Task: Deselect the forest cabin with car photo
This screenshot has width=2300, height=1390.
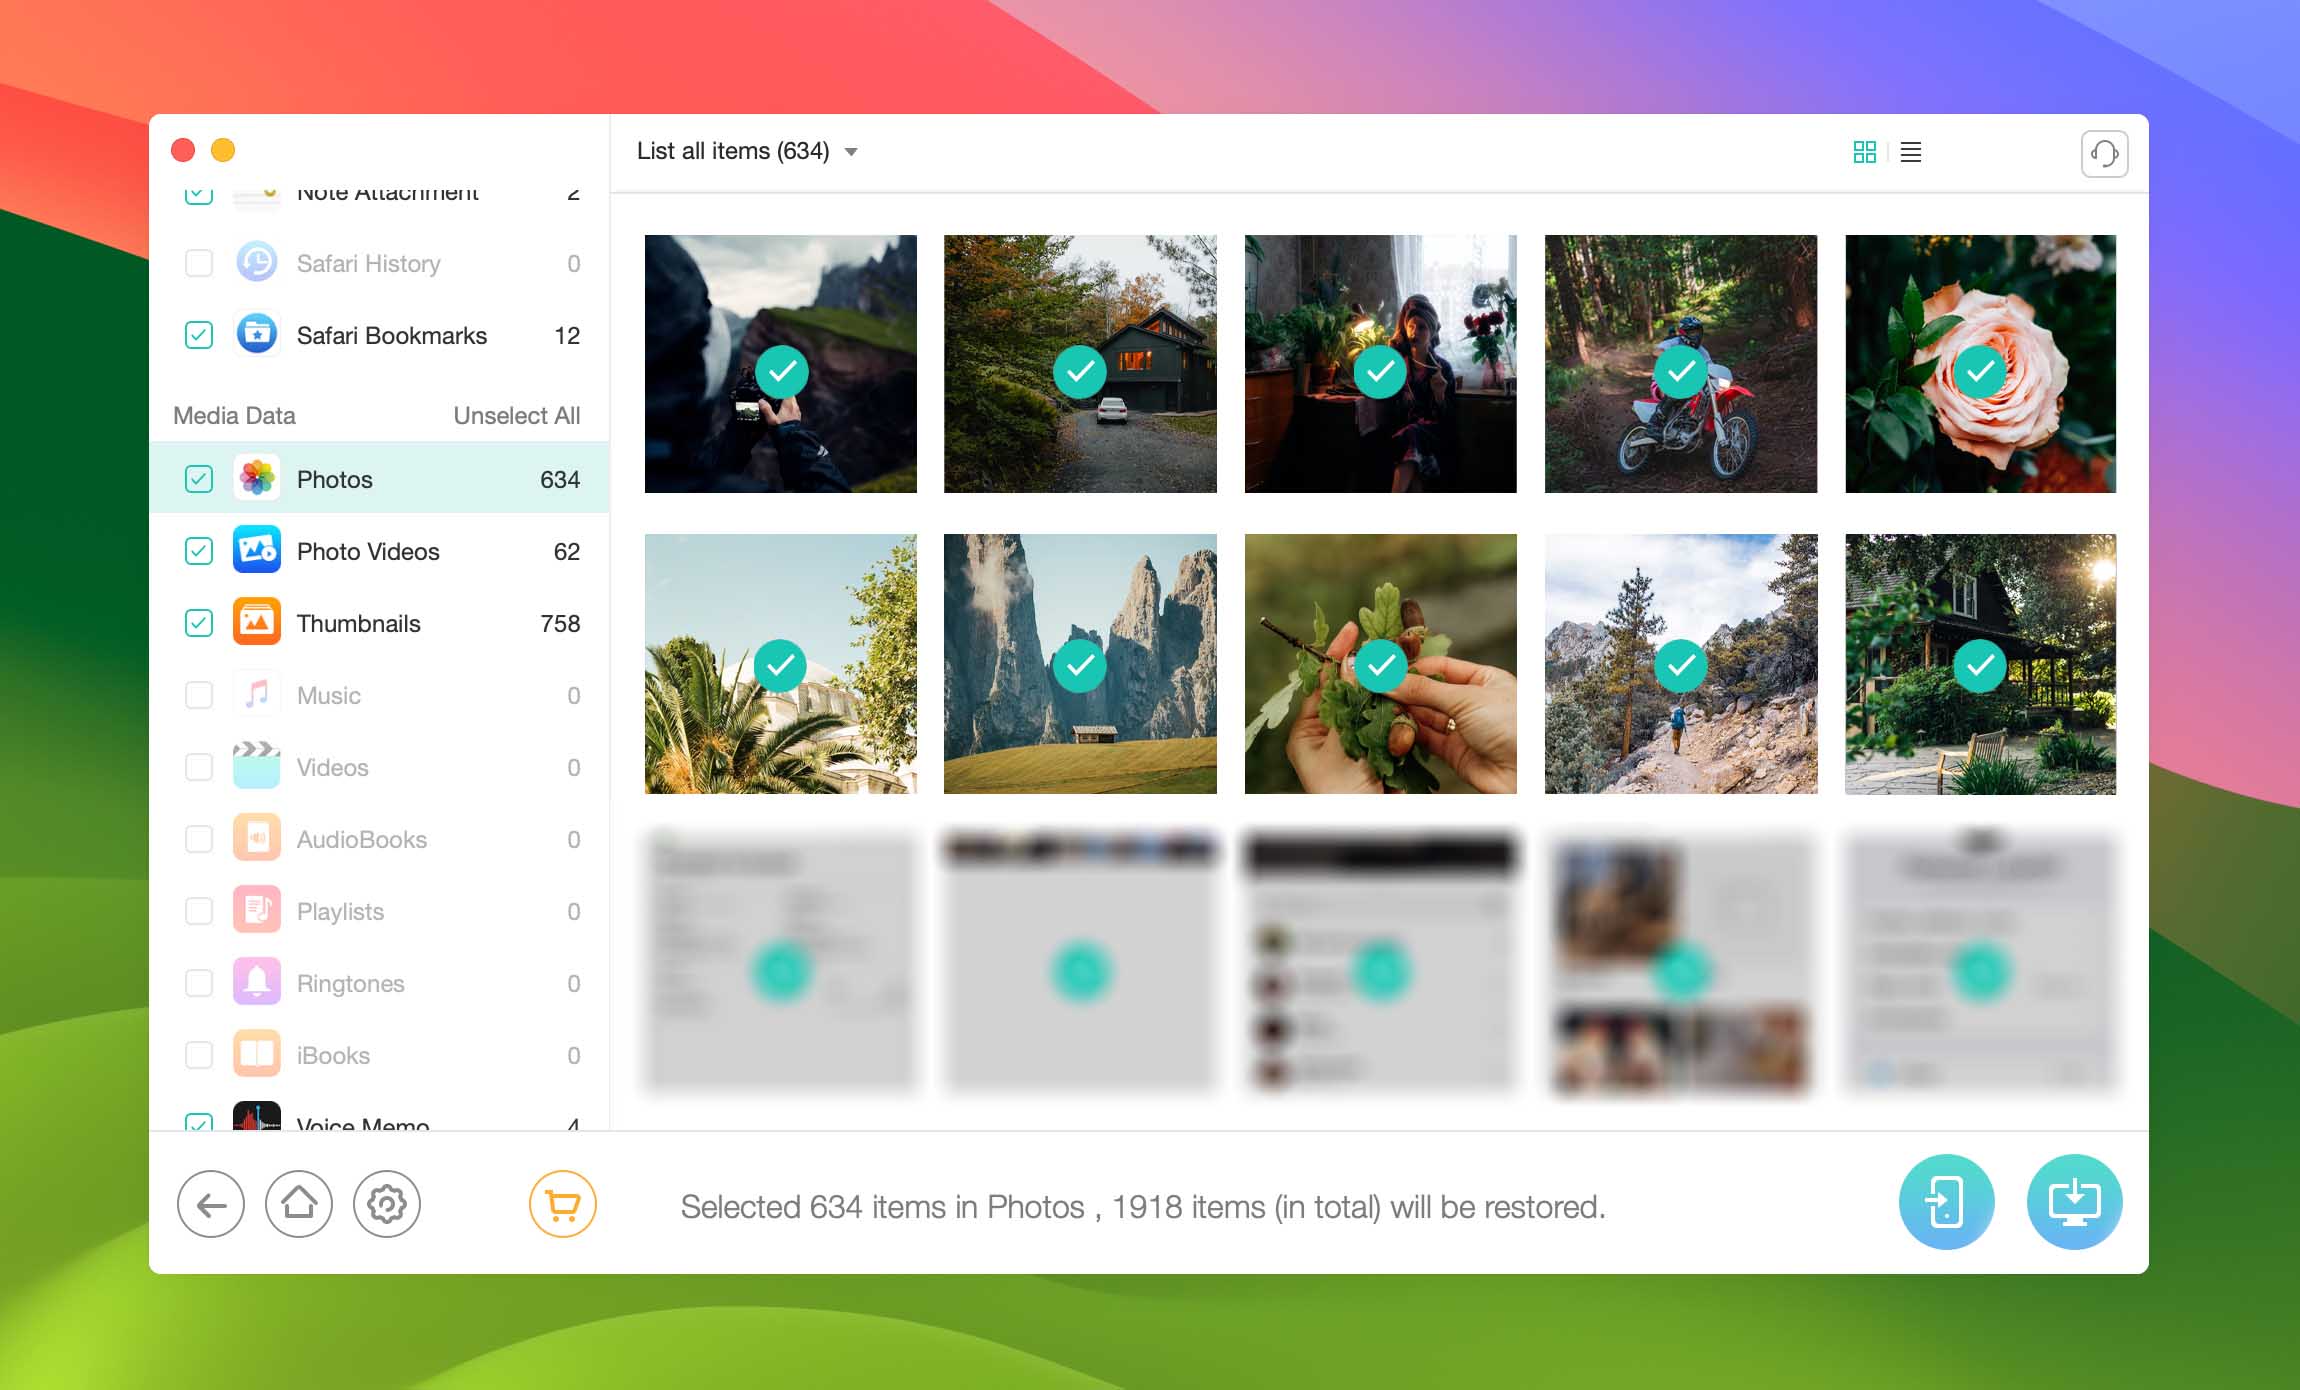Action: tap(1080, 364)
